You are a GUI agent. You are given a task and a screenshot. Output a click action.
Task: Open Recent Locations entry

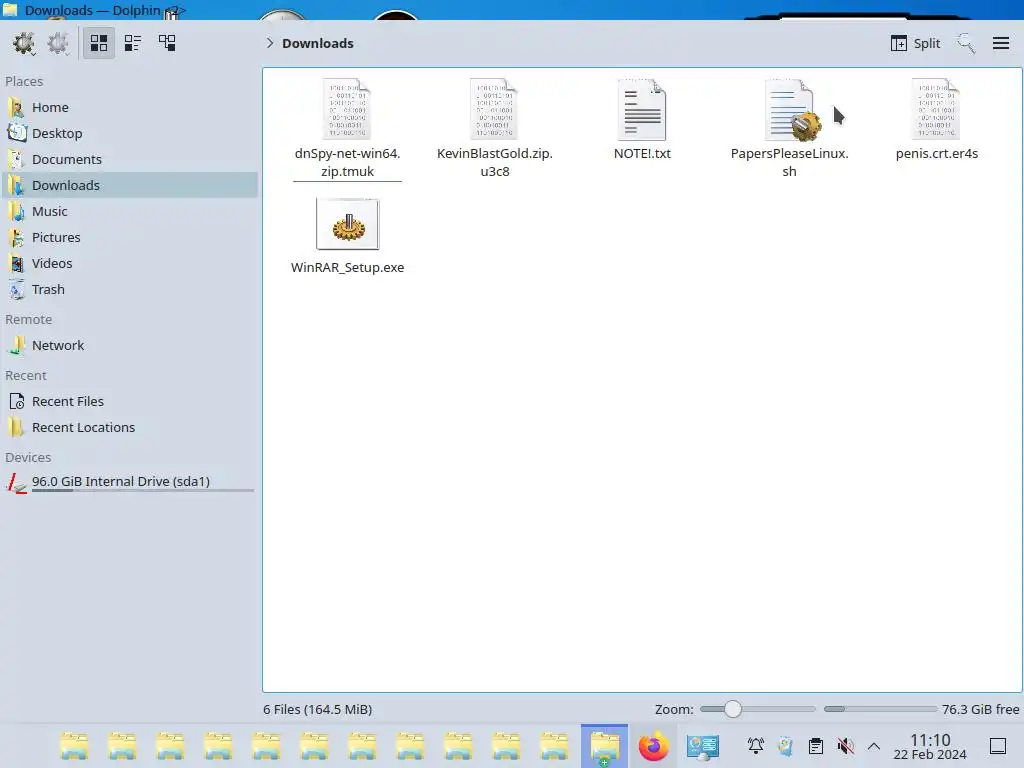[x=129, y=428]
